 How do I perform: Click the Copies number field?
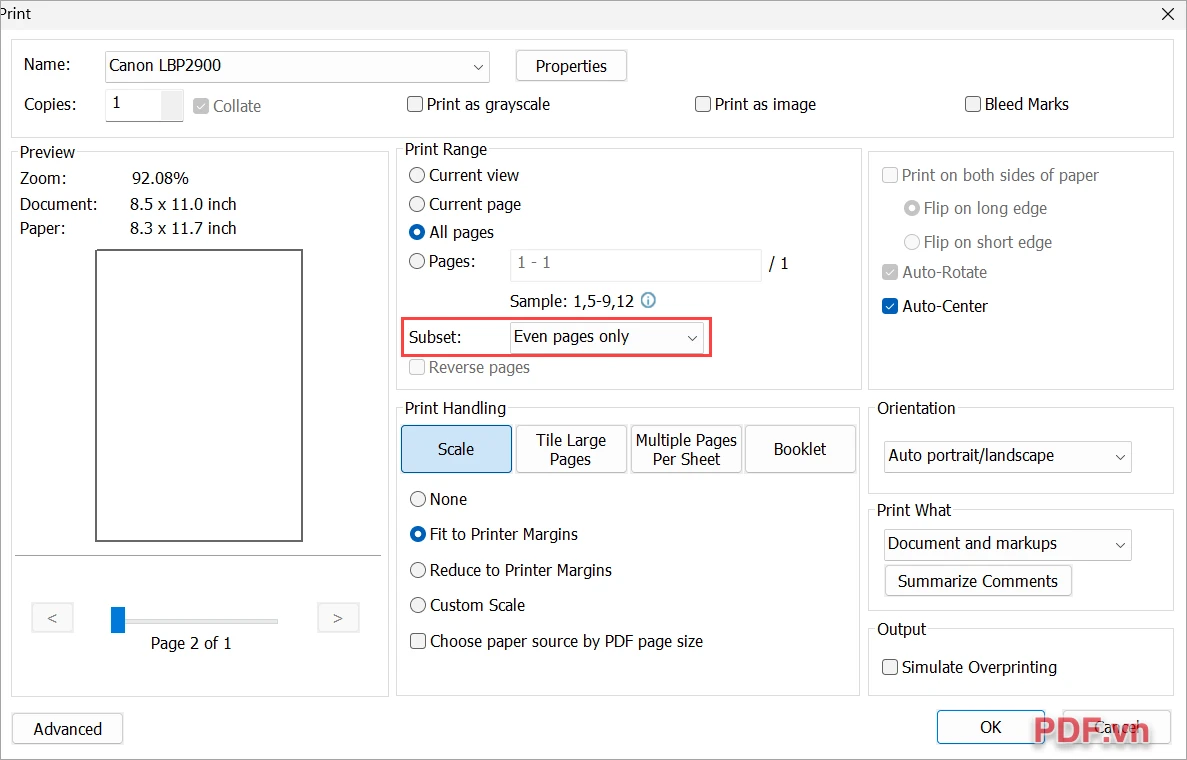[x=133, y=104]
